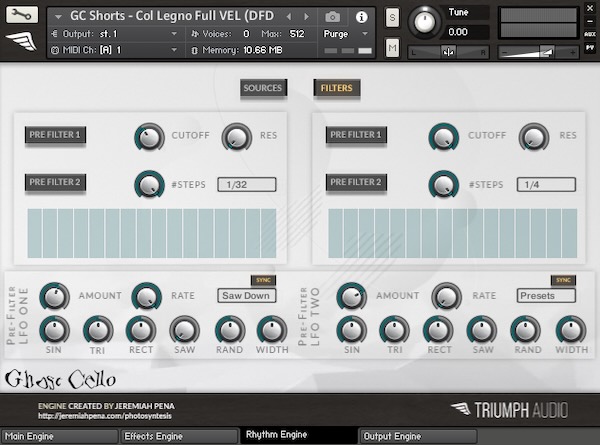Click LFO One RAND knob
Viewport: 600px width, 445px height.
point(230,331)
